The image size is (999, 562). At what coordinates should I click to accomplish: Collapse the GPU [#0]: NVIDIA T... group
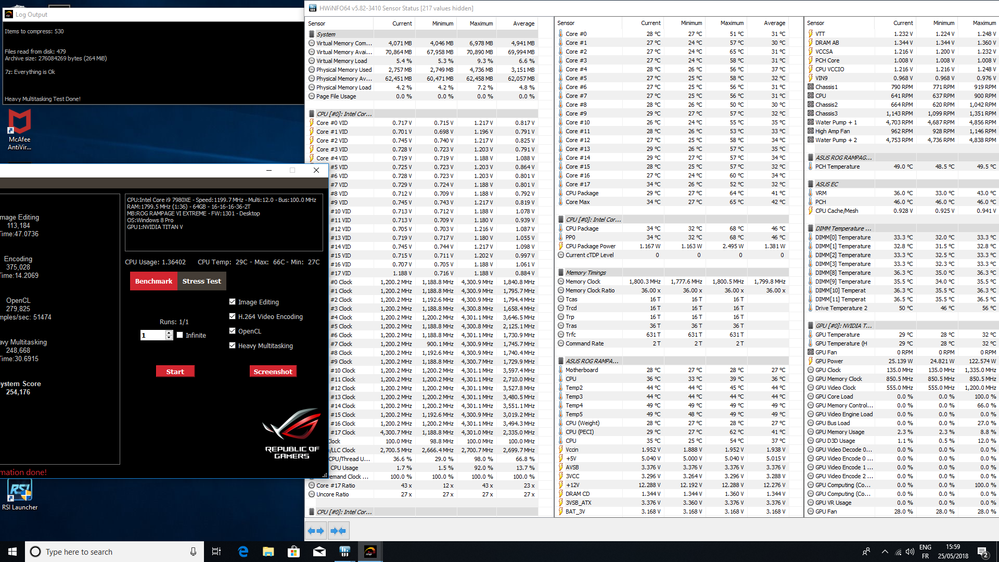tap(810, 326)
